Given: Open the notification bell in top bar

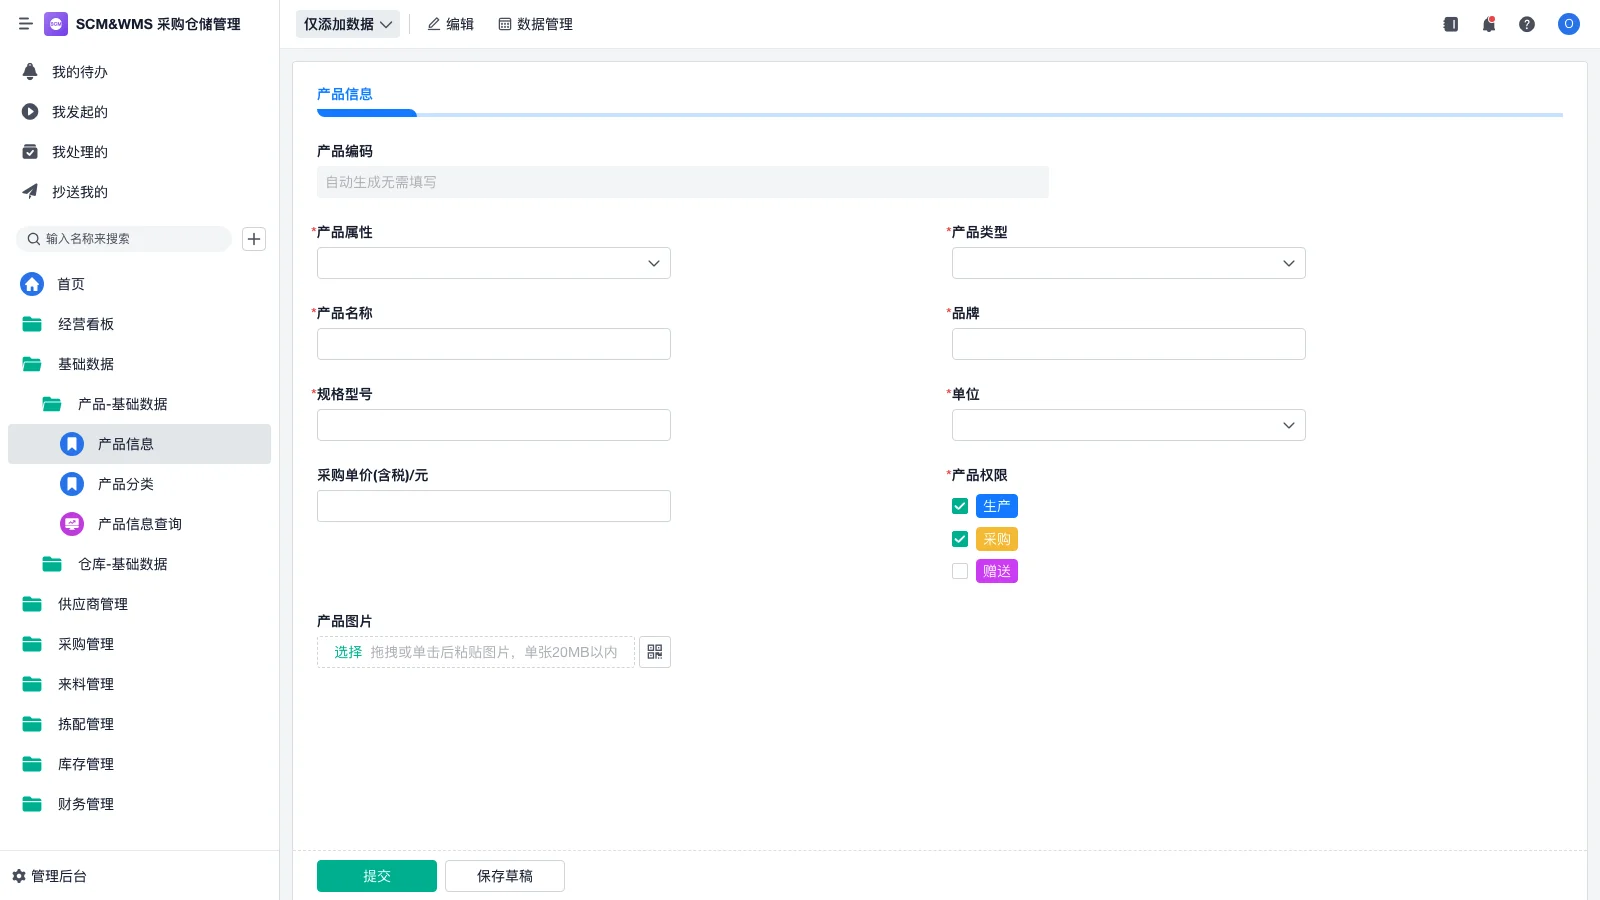Looking at the screenshot, I should 1489,24.
